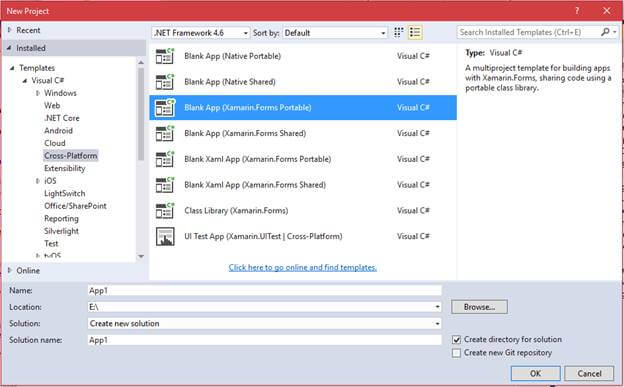
Task: Select Extensibility in the templates tree
Action: (x=65, y=168)
